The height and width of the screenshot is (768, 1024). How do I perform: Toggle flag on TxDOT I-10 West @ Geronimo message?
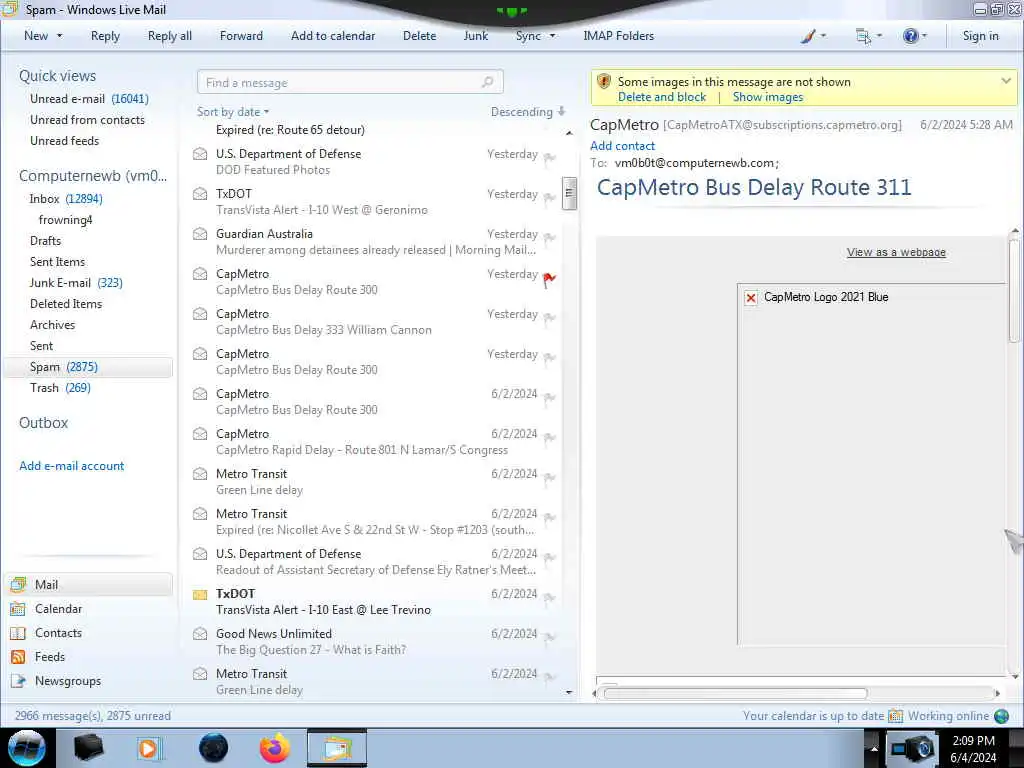pyautogui.click(x=549, y=198)
